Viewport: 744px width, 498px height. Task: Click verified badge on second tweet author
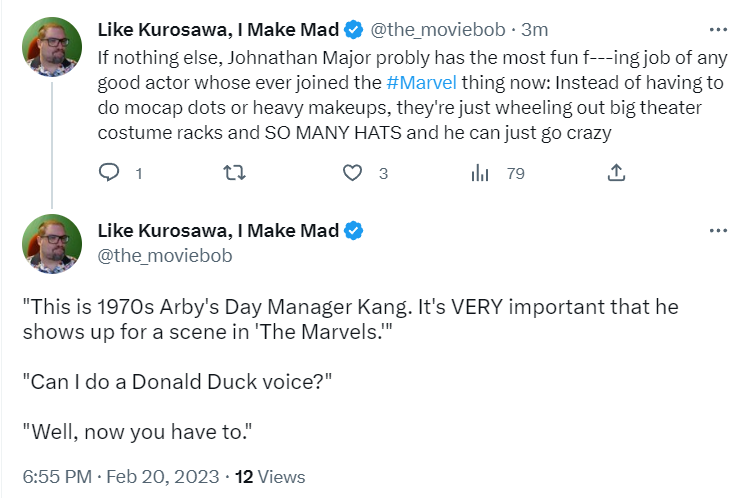[353, 231]
